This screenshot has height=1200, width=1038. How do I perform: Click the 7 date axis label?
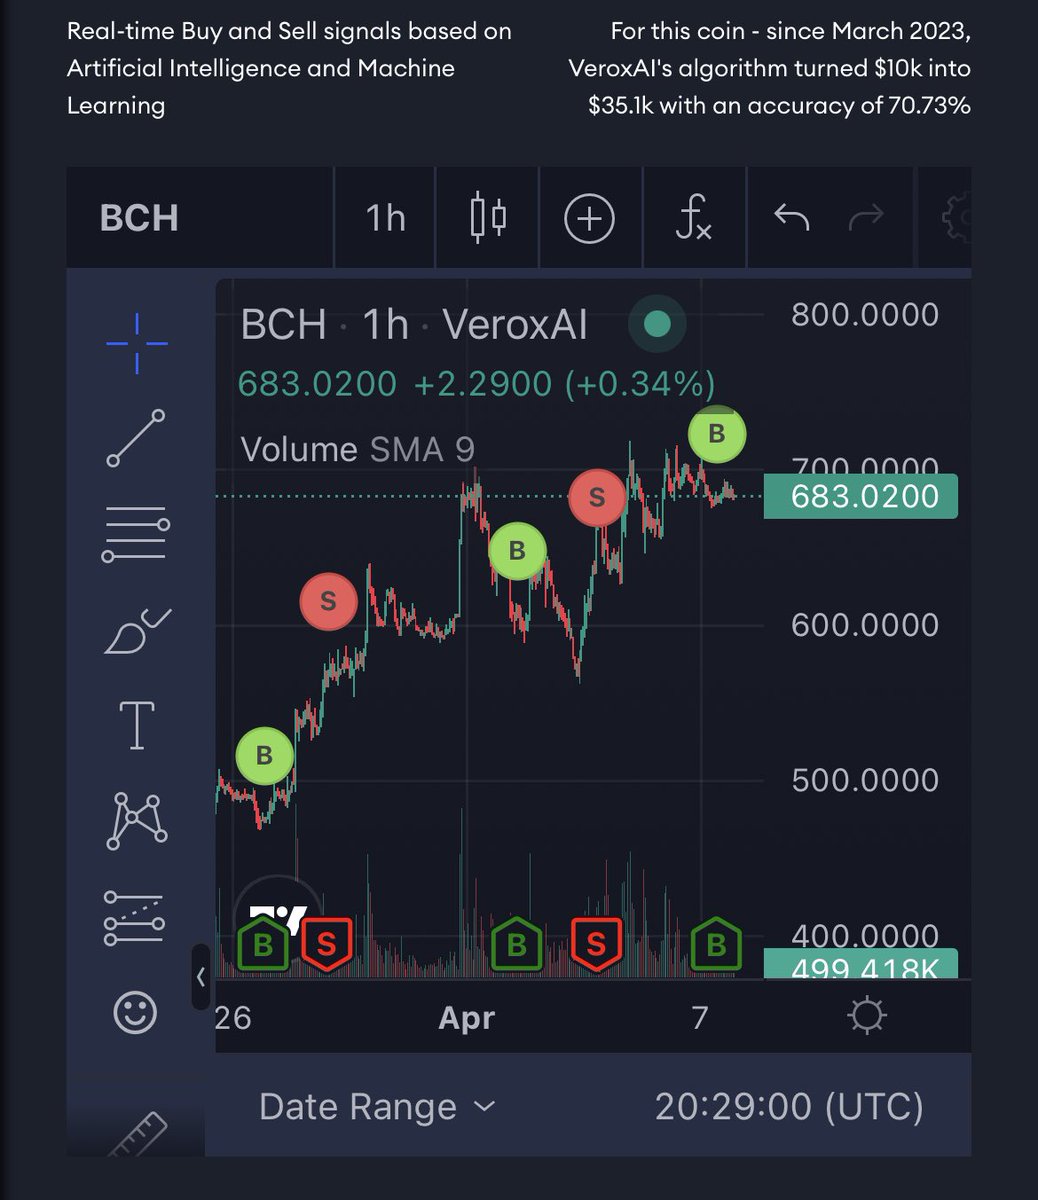coord(700,1018)
